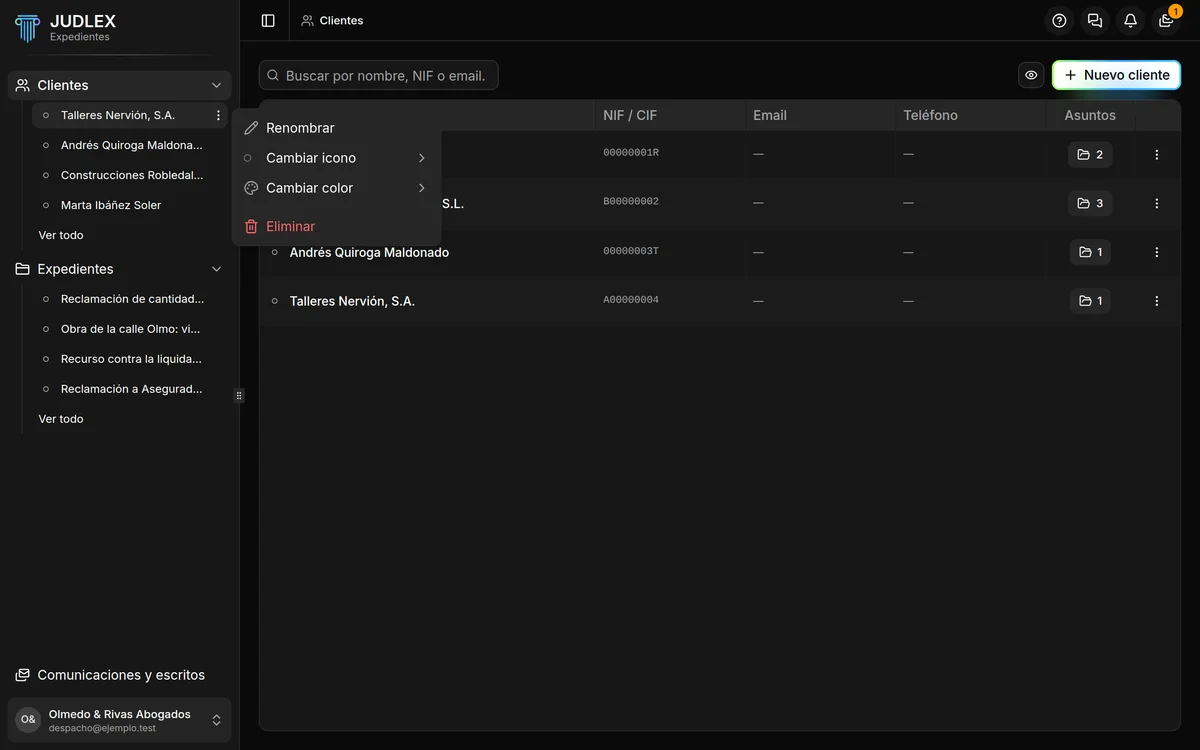
Task: Open Recurso contra la liquida... expediente
Action: click(x=131, y=359)
